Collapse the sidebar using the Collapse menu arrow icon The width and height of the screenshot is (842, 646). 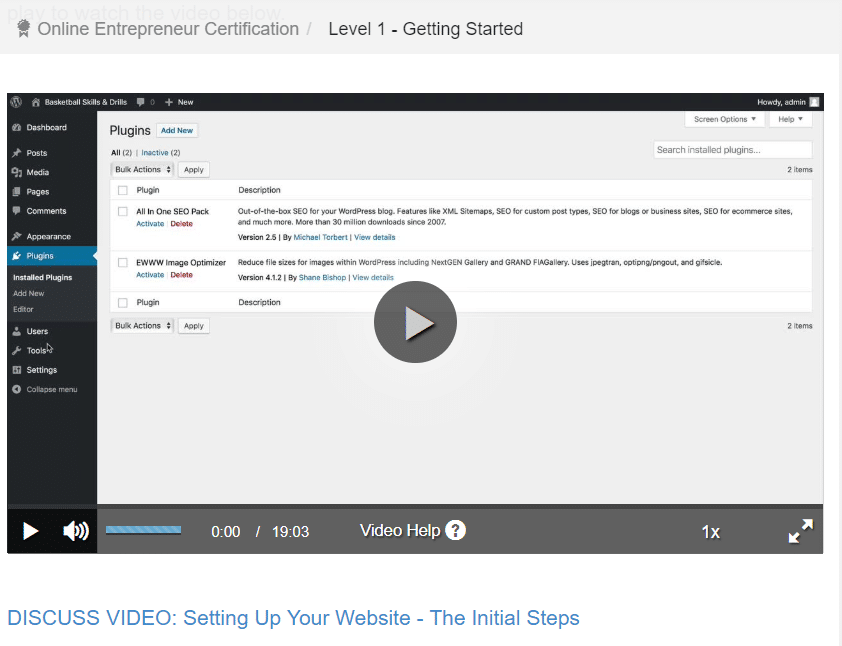click(17, 389)
